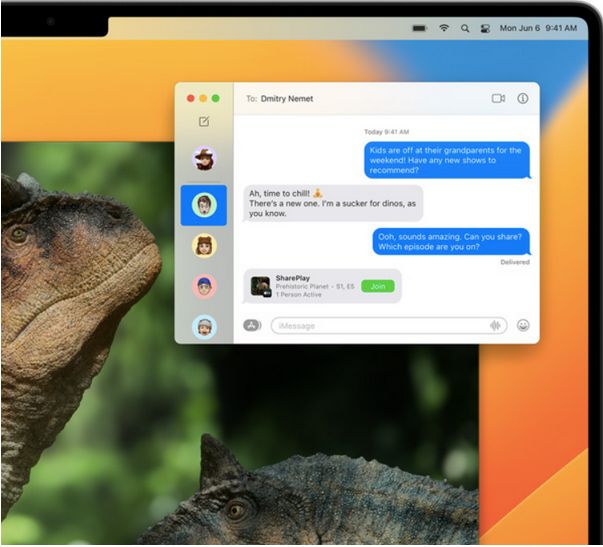Compose a new message
Screen dimensions: 603x547
[204, 122]
